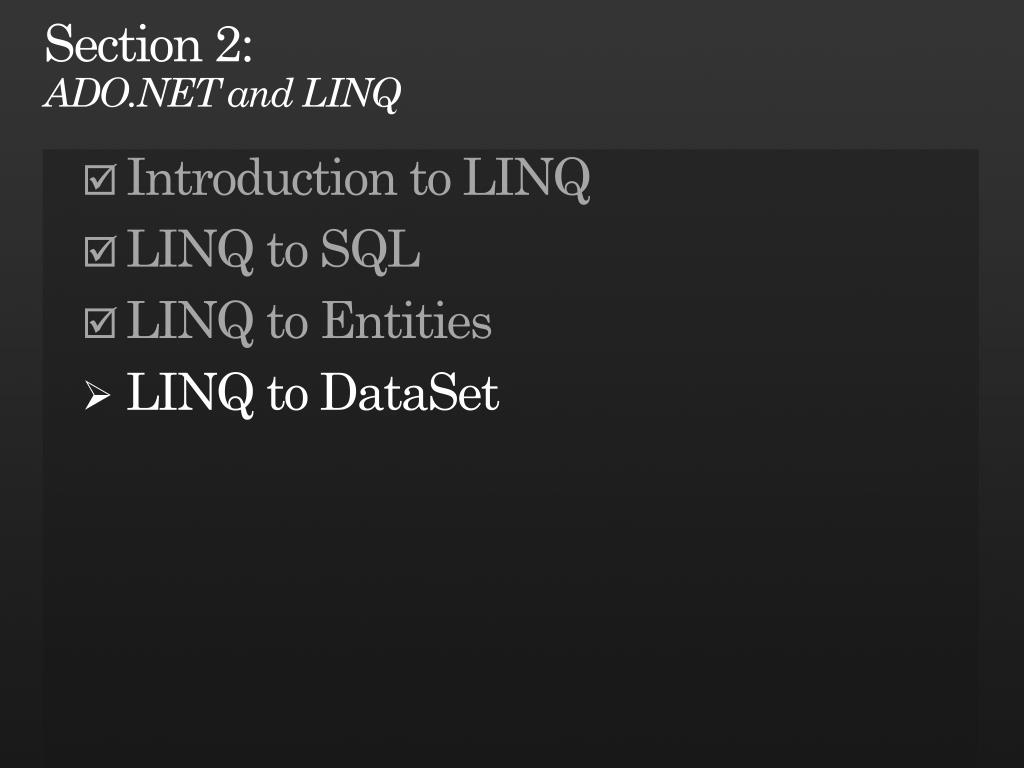Click the arrow bullet before LINQ to DataSet

(97, 395)
